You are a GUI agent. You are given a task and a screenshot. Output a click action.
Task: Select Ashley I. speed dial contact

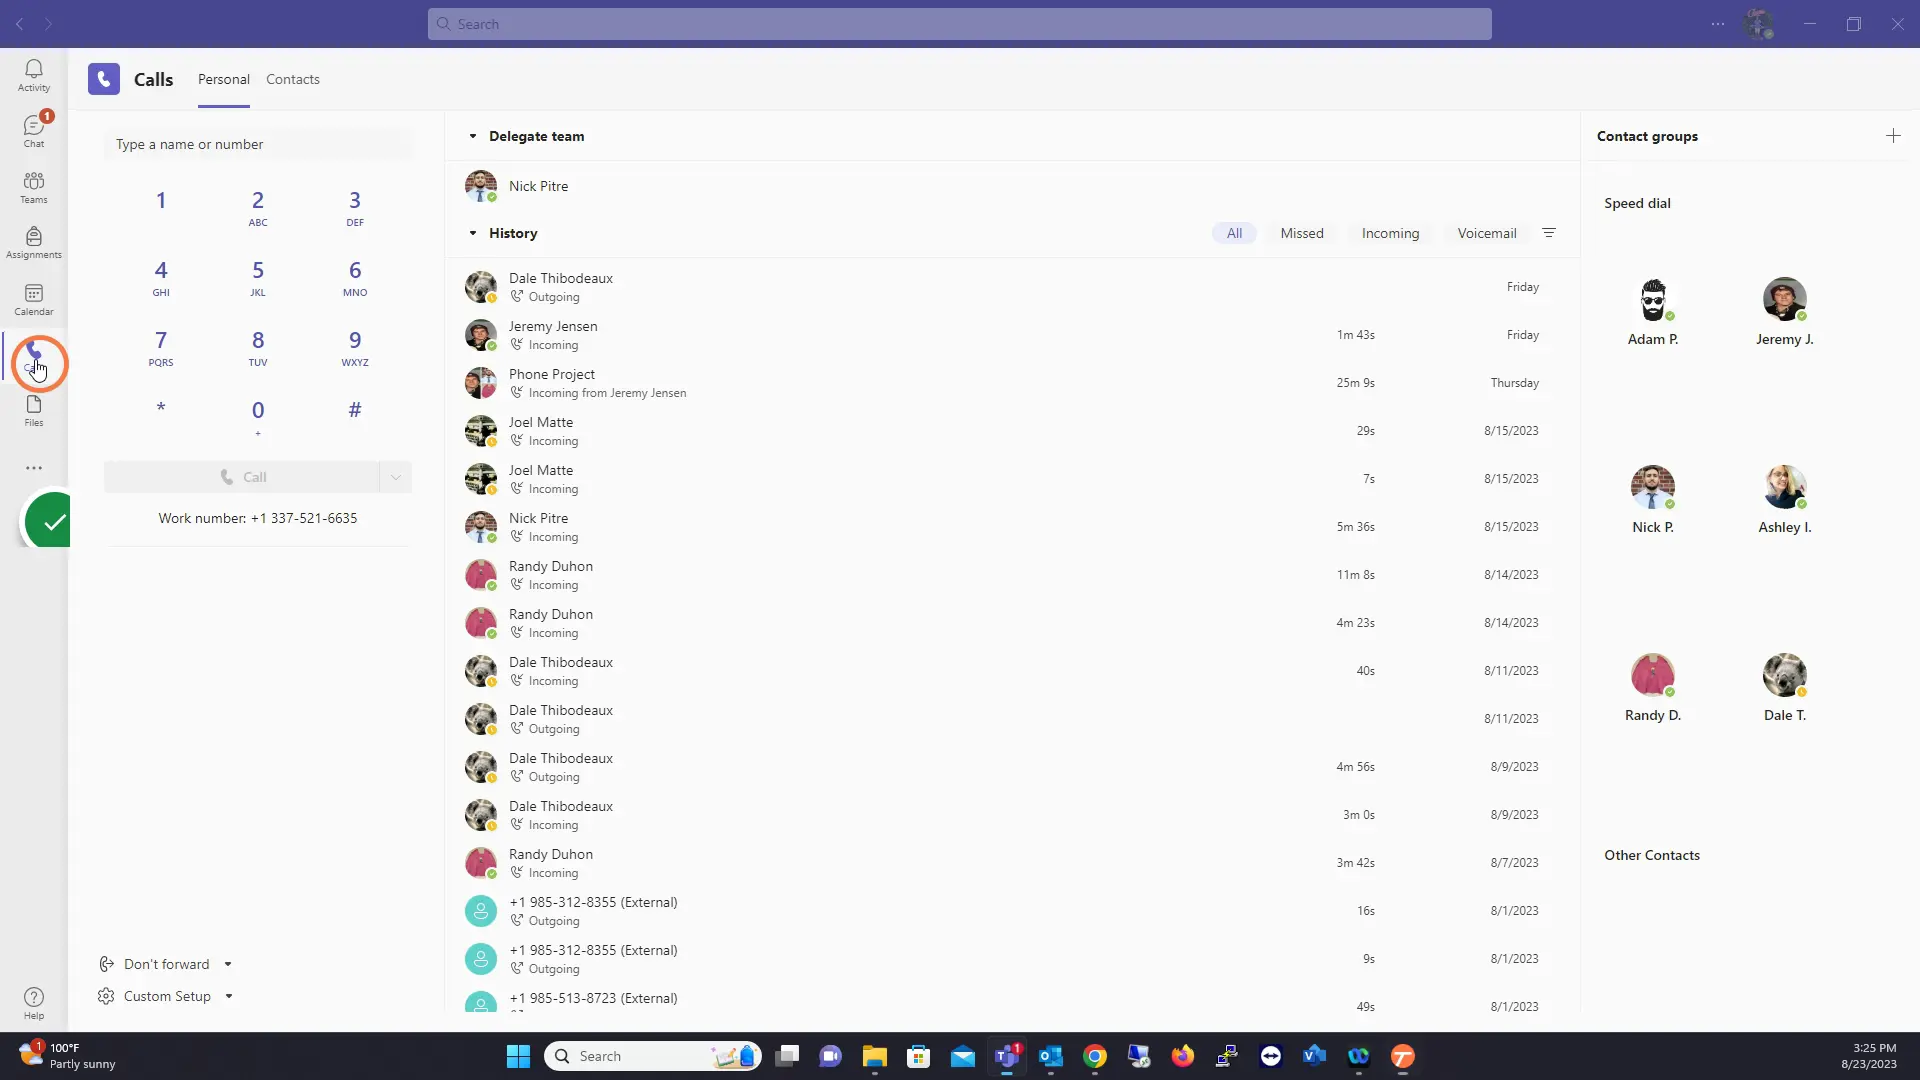(x=1785, y=500)
